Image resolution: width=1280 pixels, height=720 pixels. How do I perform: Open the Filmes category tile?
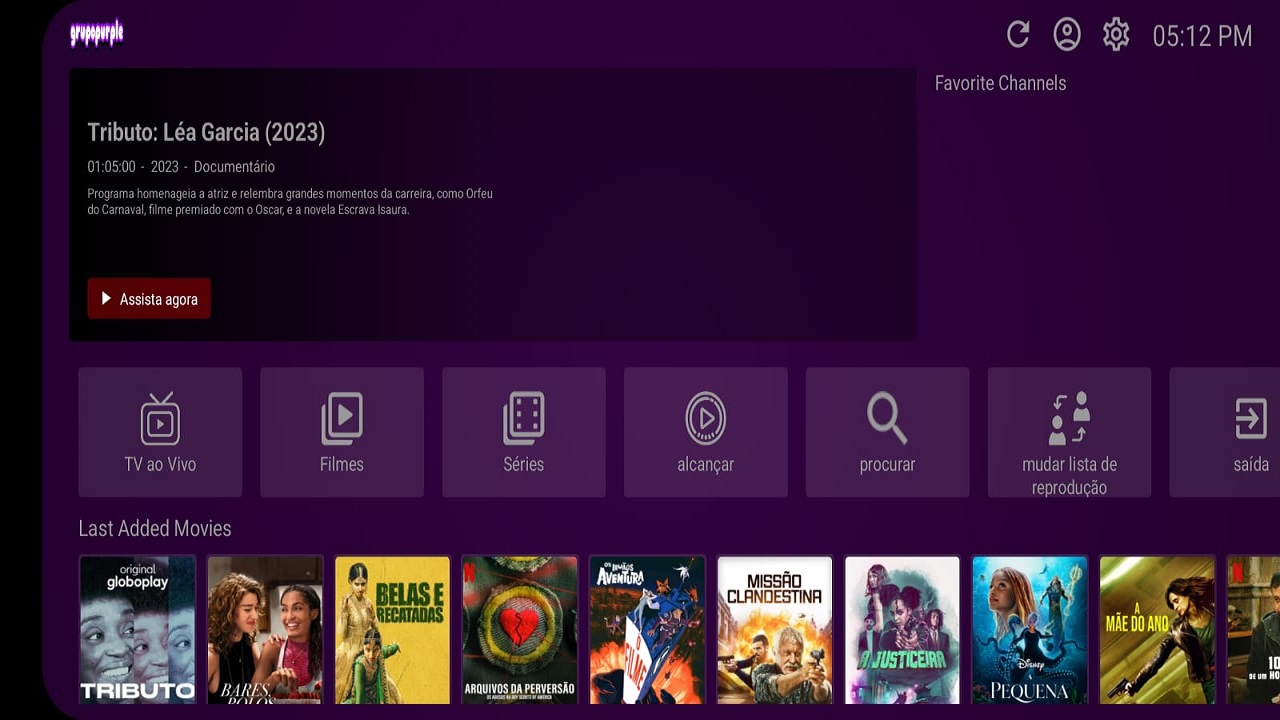click(x=342, y=432)
